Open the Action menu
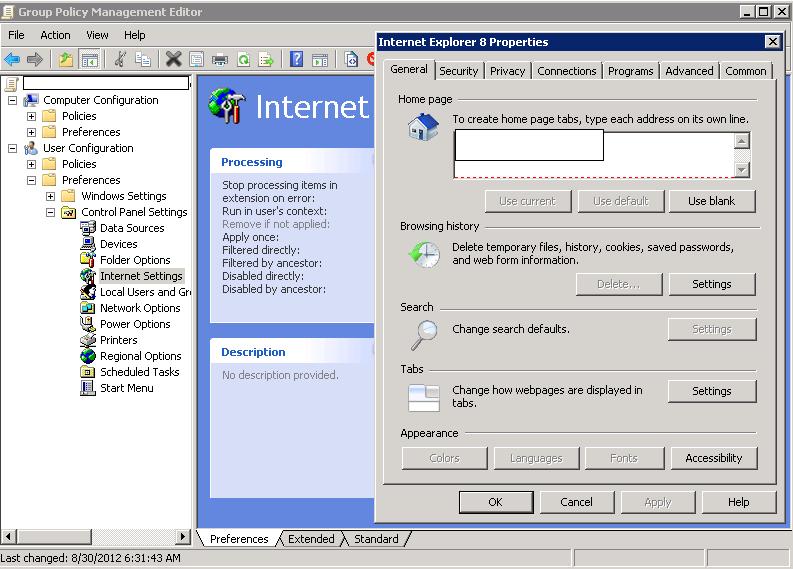The image size is (793, 569). click(55, 35)
